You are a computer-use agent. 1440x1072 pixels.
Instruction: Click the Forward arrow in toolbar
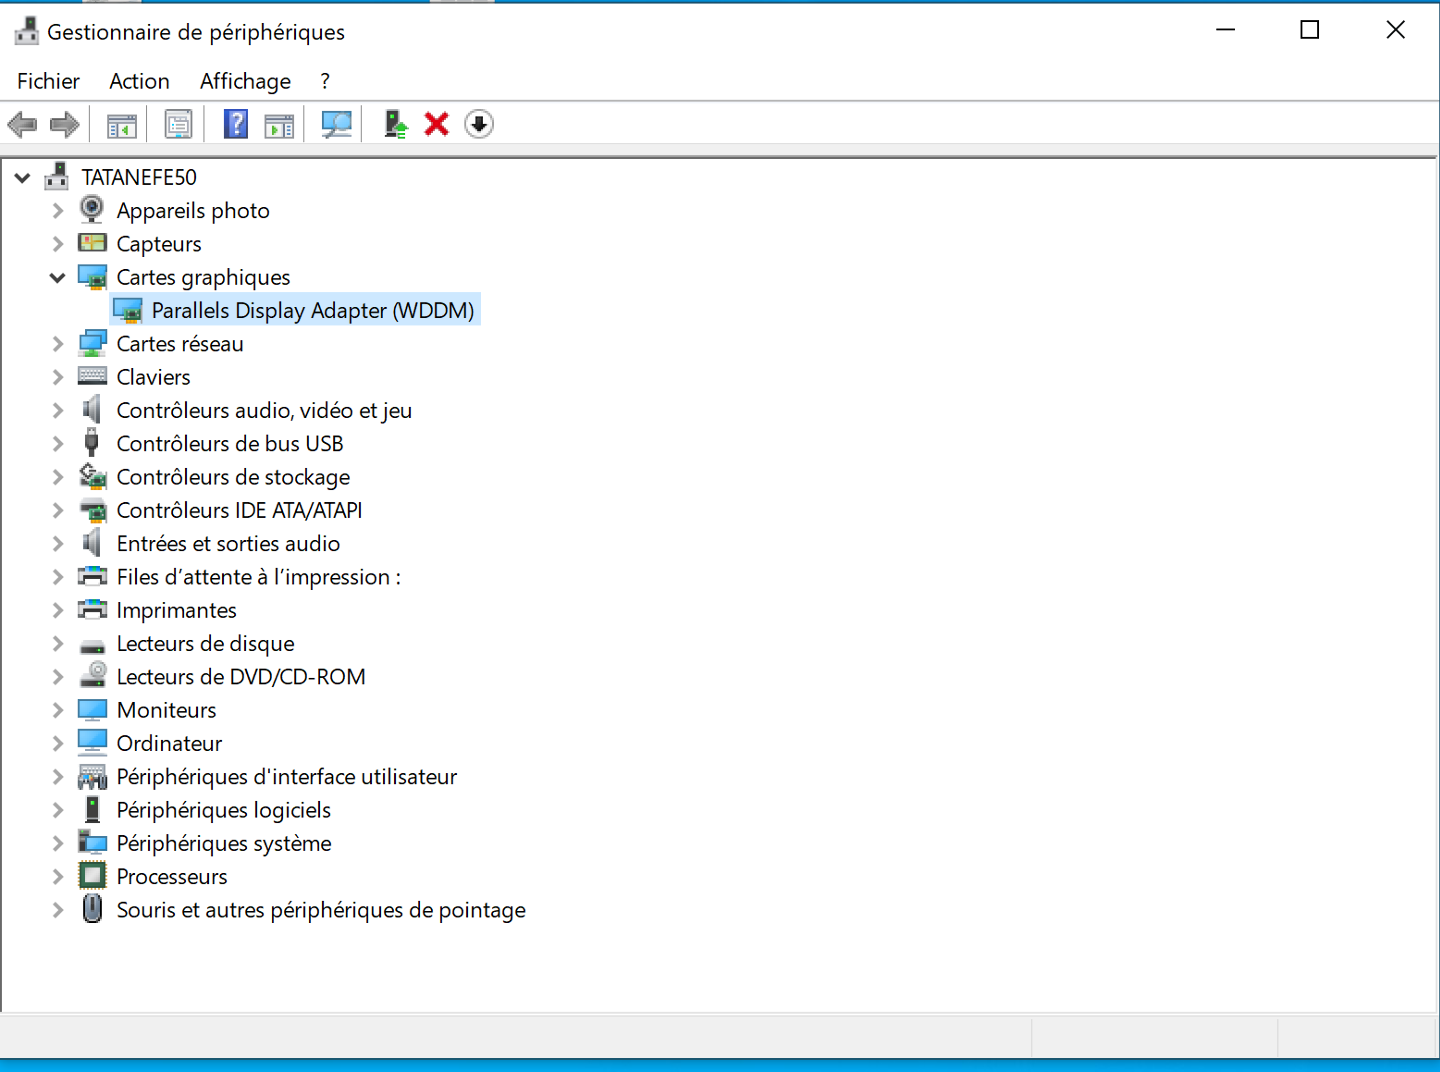click(x=65, y=125)
